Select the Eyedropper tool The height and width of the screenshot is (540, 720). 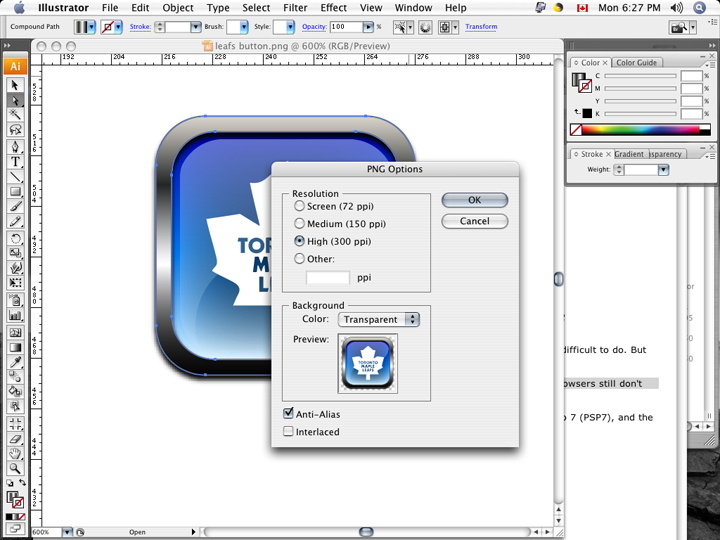15,362
